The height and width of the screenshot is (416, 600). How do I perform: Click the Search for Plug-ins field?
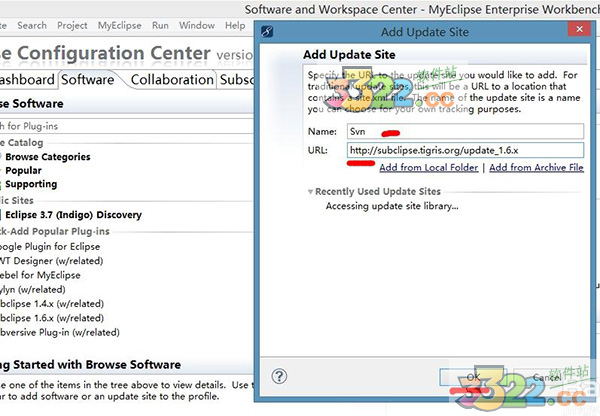[126, 126]
